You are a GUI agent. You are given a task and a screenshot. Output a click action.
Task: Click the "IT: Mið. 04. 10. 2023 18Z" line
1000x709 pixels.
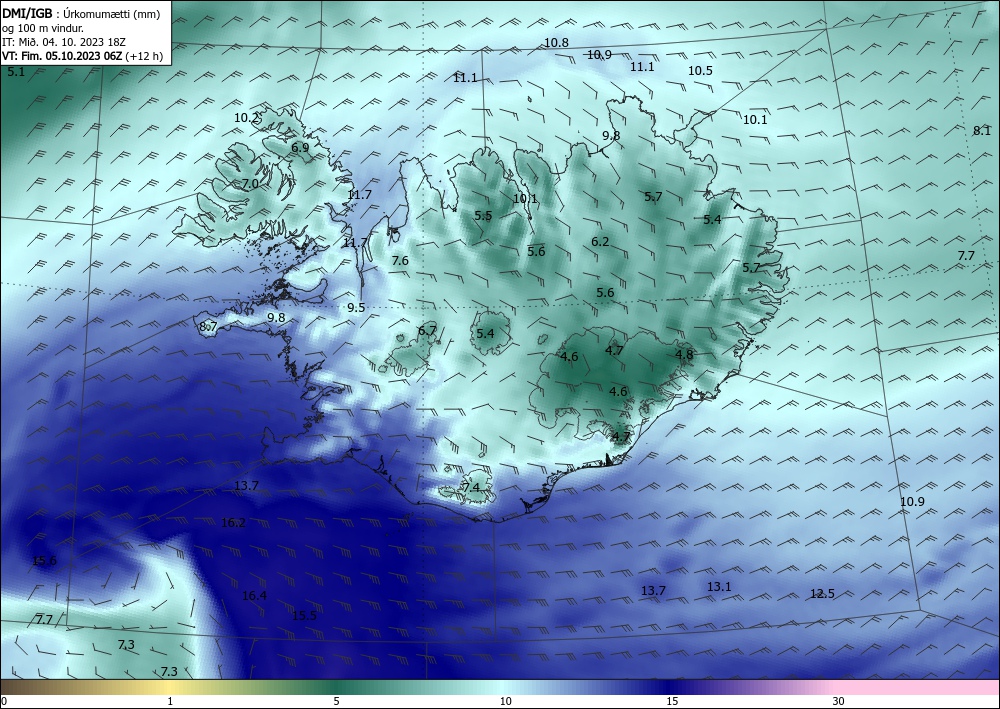tap(64, 42)
